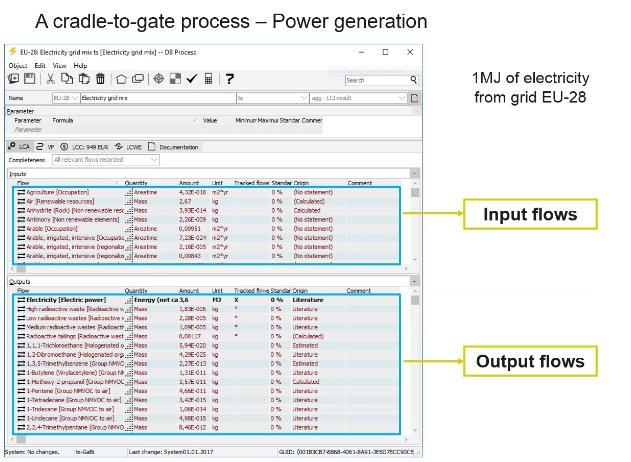Open the View menu
The width and height of the screenshot is (631, 462).
coord(60,65)
